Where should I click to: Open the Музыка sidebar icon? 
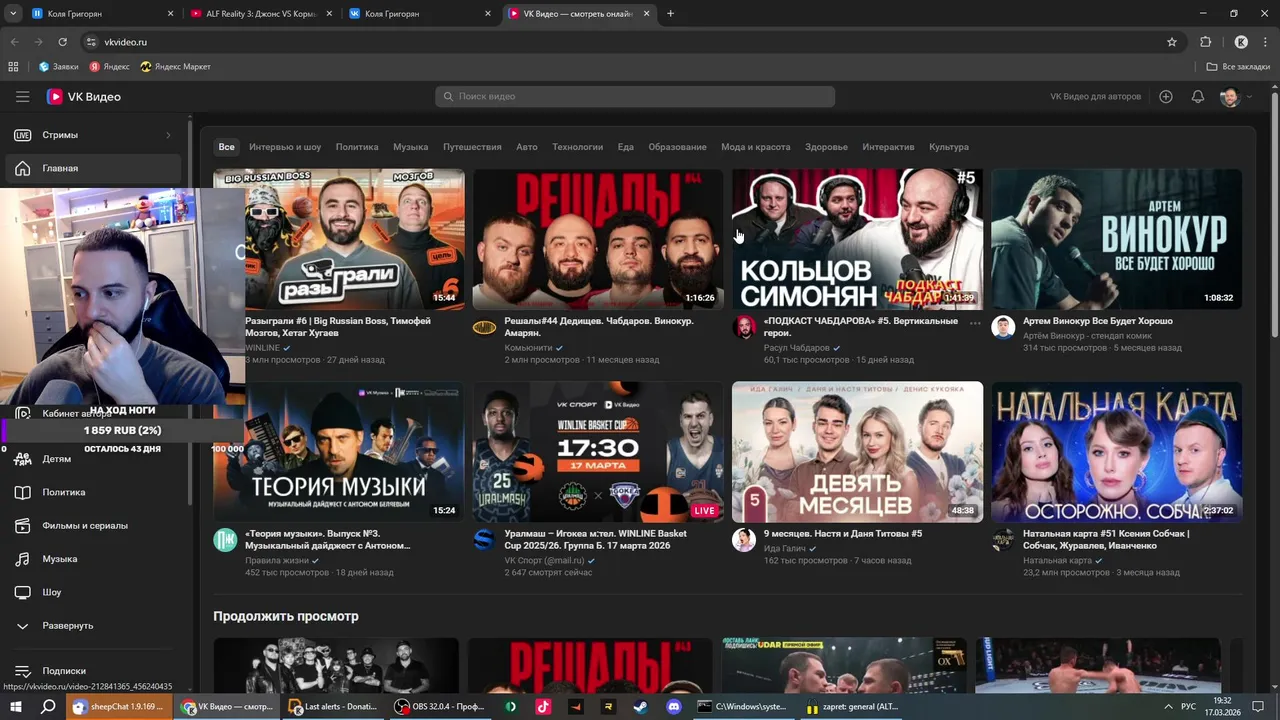pos(23,559)
